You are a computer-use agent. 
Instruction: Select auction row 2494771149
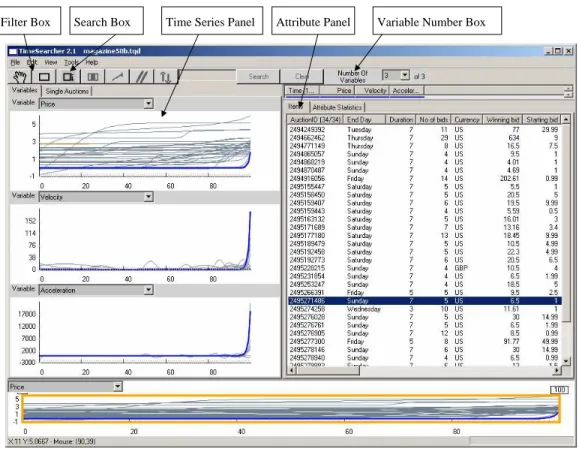click(424, 146)
